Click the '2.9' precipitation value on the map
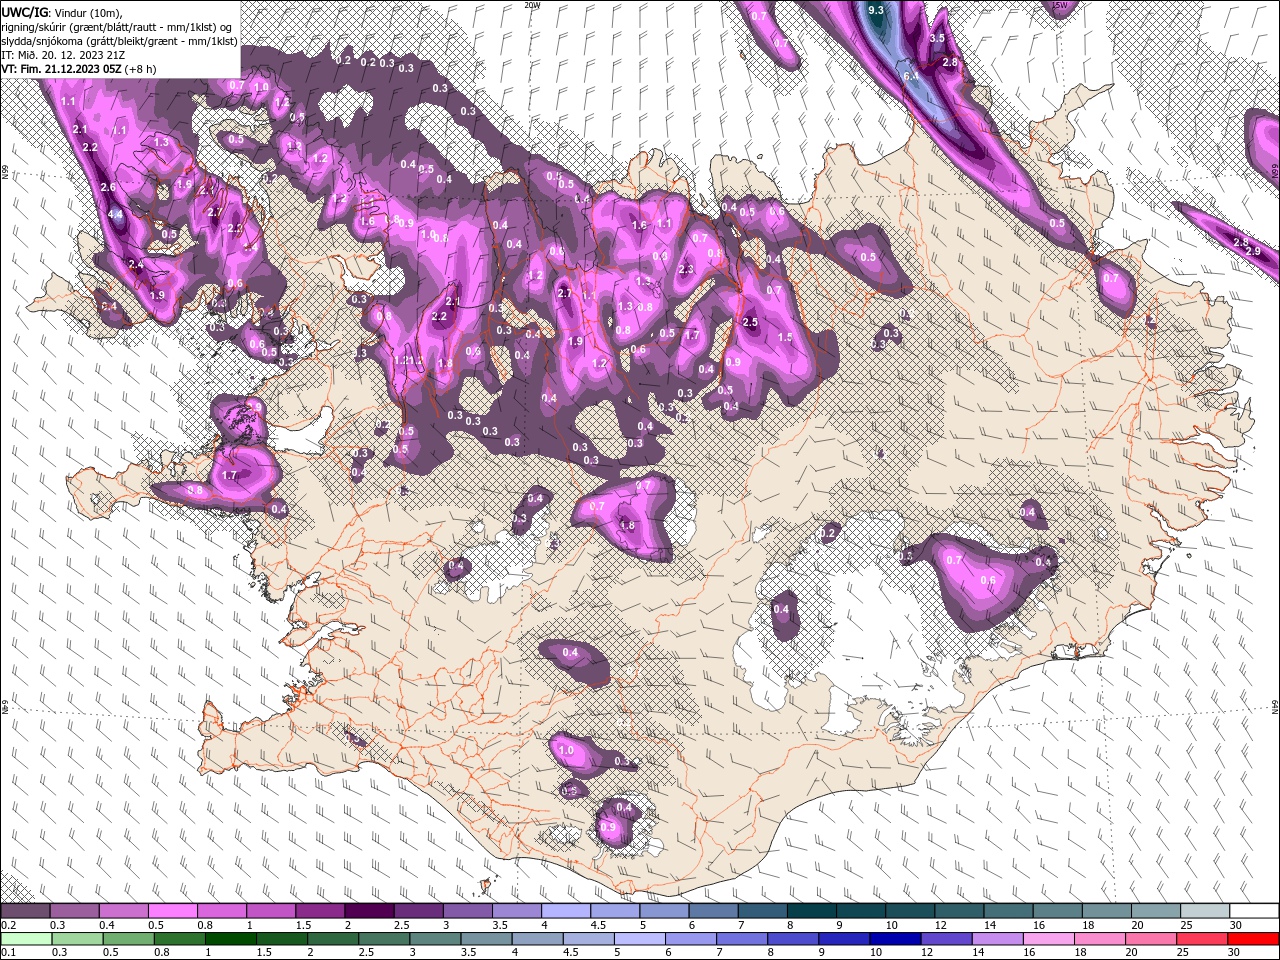The image size is (1280, 960). point(1253,251)
